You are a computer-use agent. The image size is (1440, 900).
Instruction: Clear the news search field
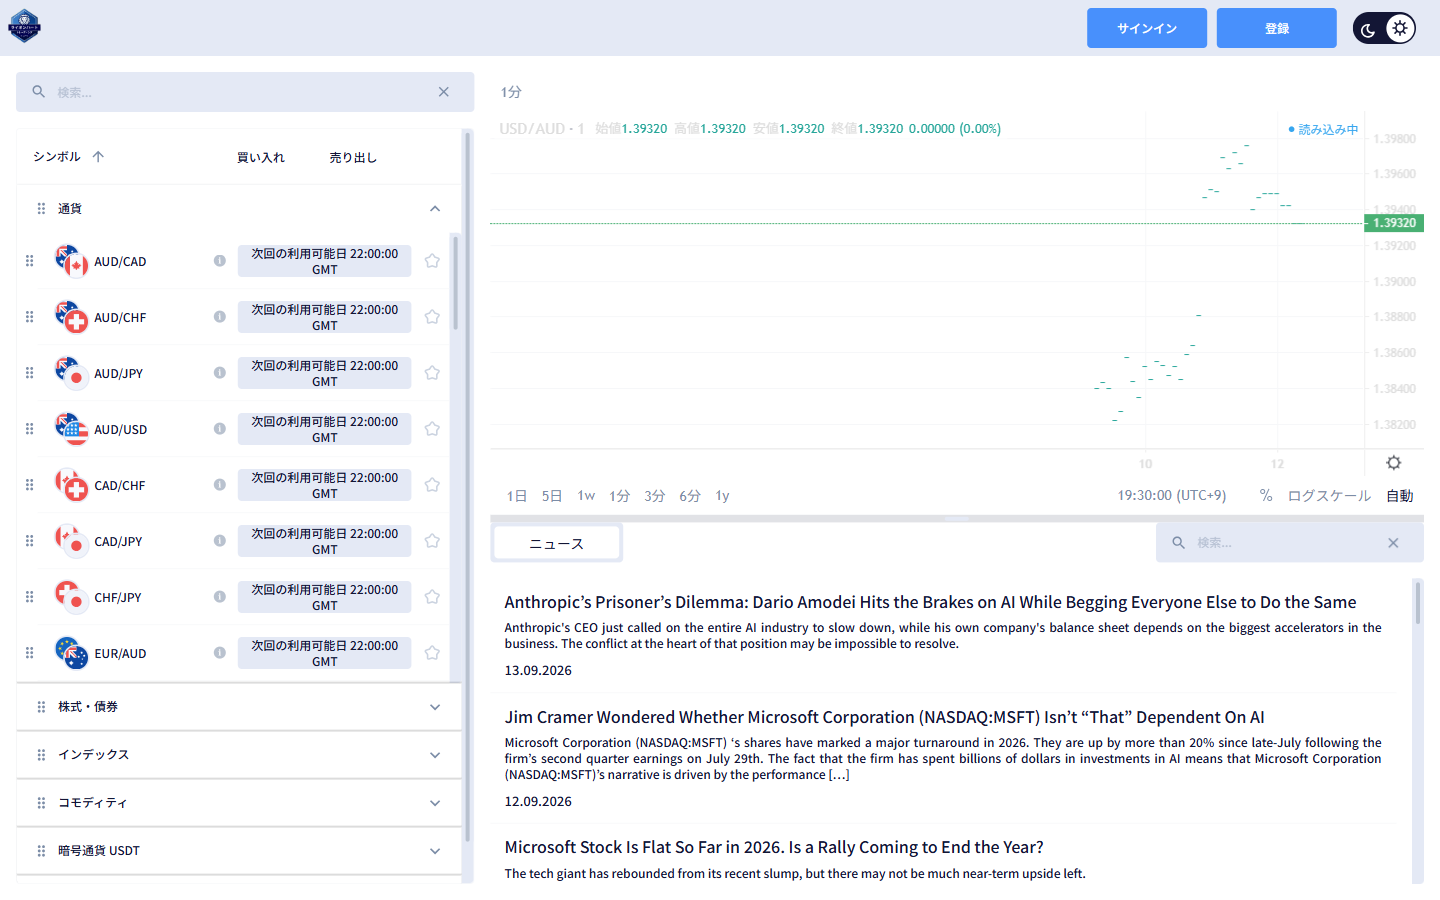pyautogui.click(x=1393, y=543)
